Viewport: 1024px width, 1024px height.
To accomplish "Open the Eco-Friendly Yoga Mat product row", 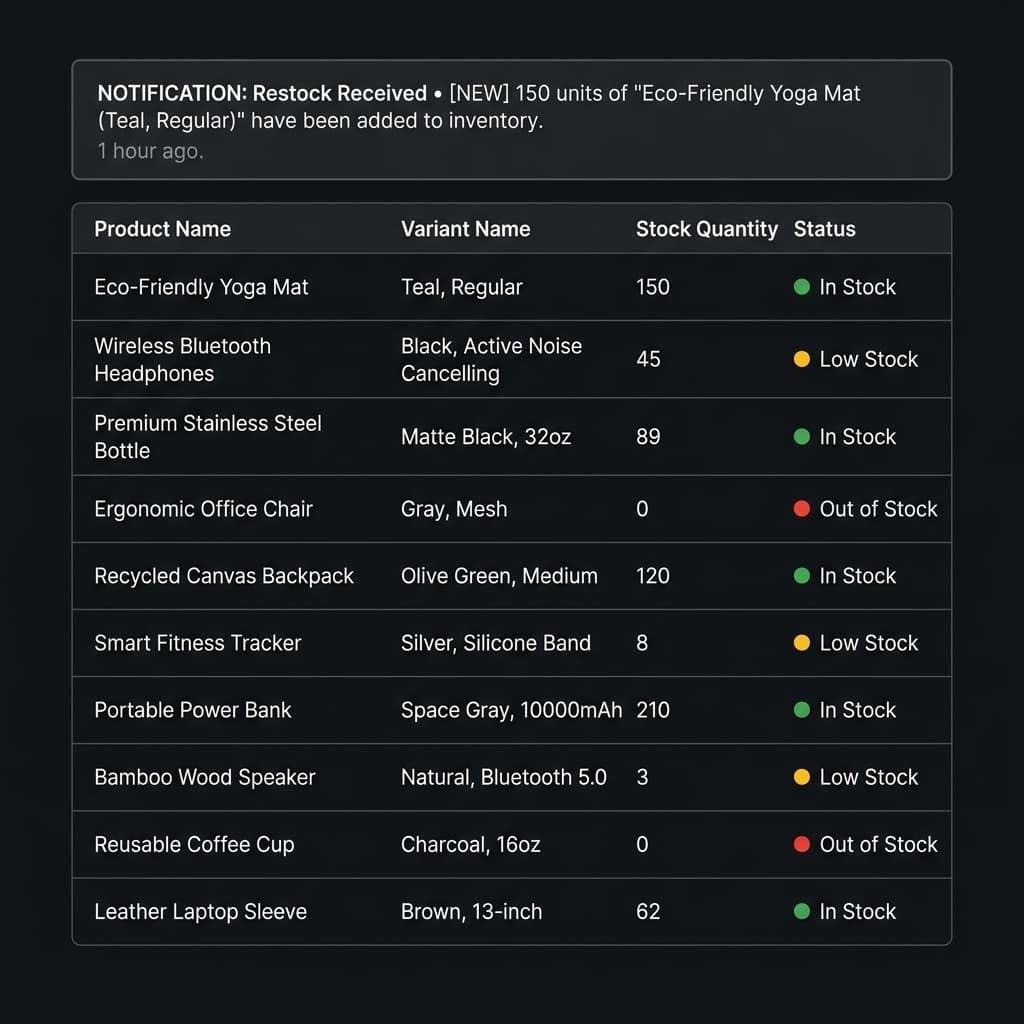I will click(x=200, y=287).
